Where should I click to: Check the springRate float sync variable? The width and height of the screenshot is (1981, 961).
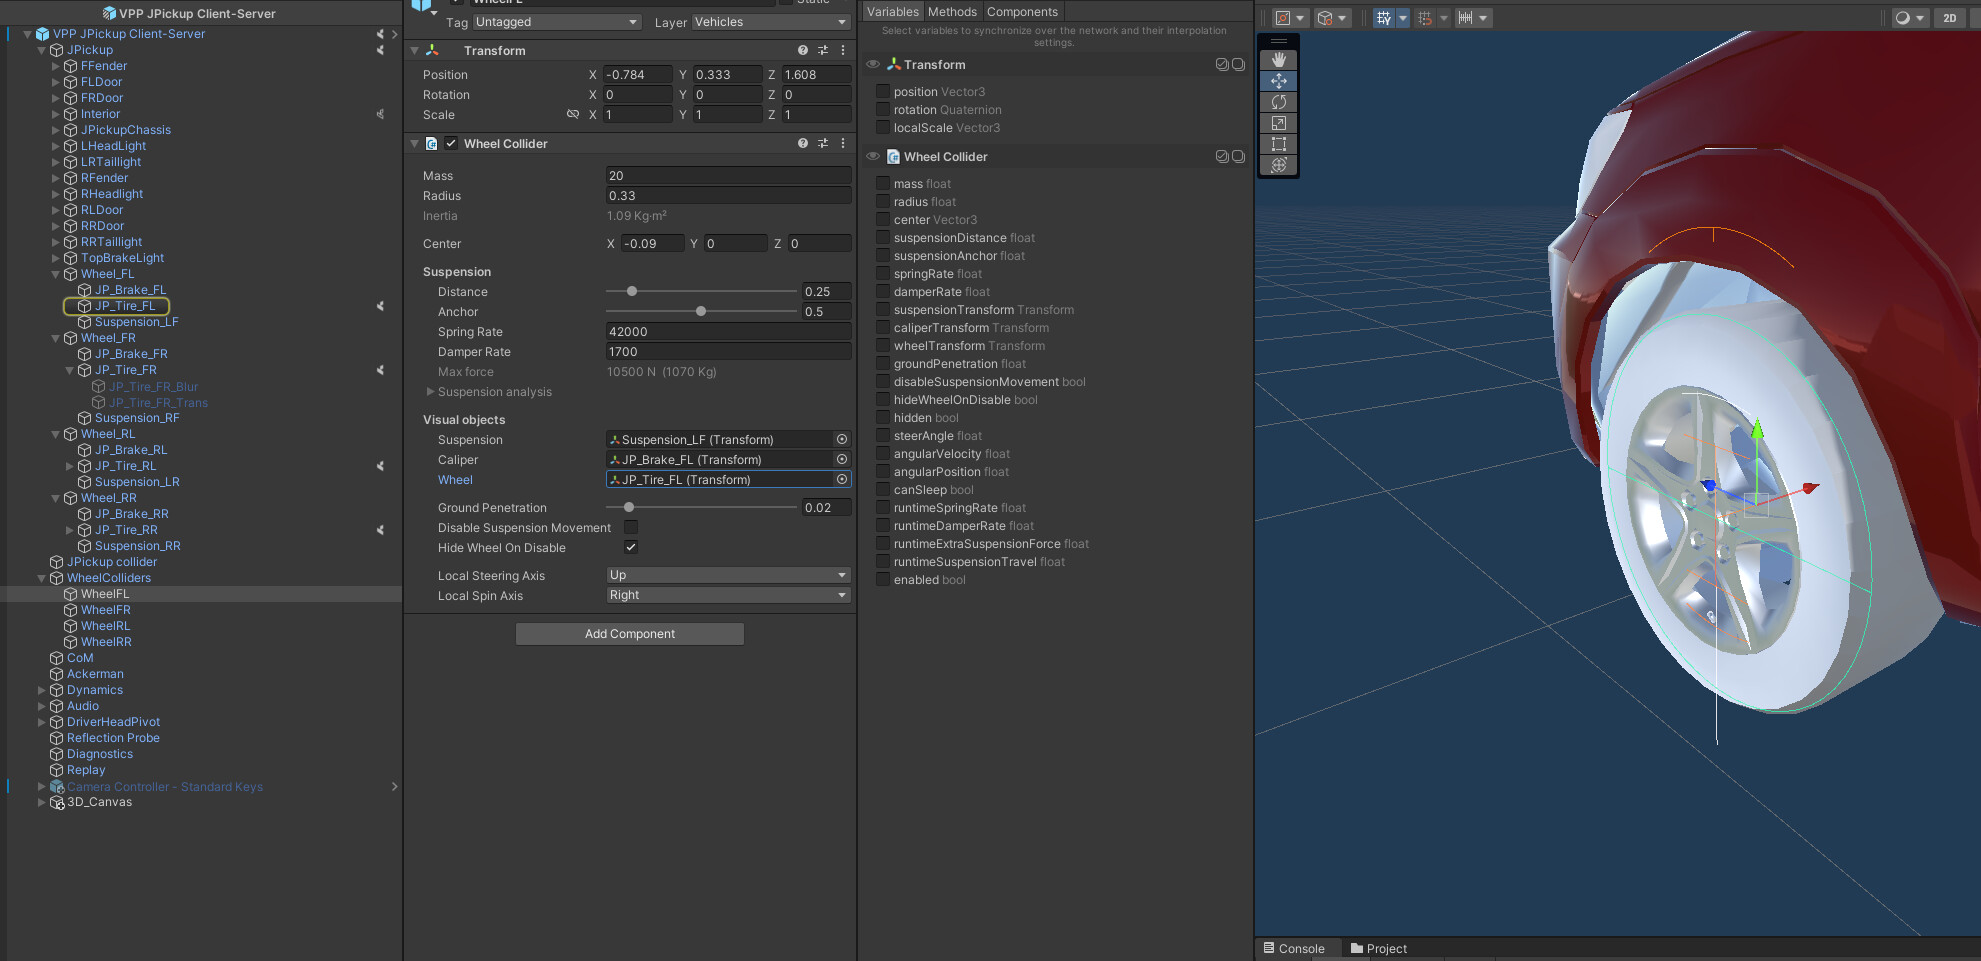pos(883,274)
